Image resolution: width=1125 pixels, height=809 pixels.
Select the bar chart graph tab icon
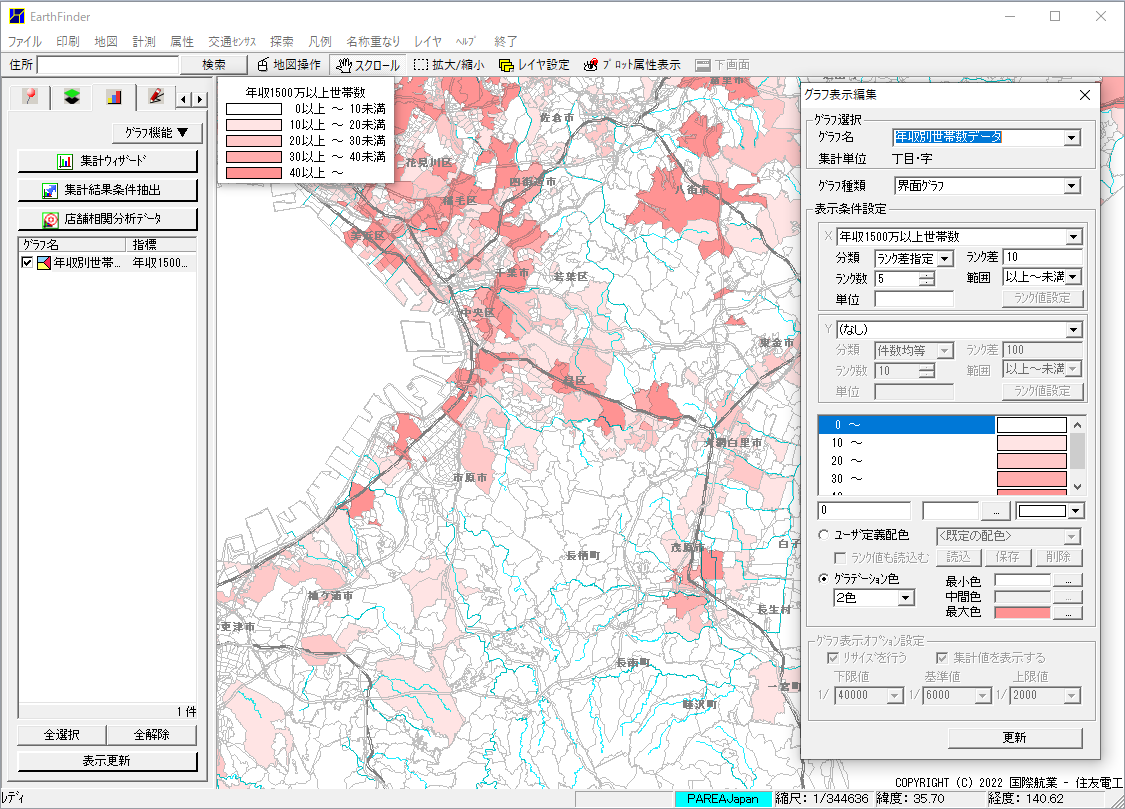113,96
